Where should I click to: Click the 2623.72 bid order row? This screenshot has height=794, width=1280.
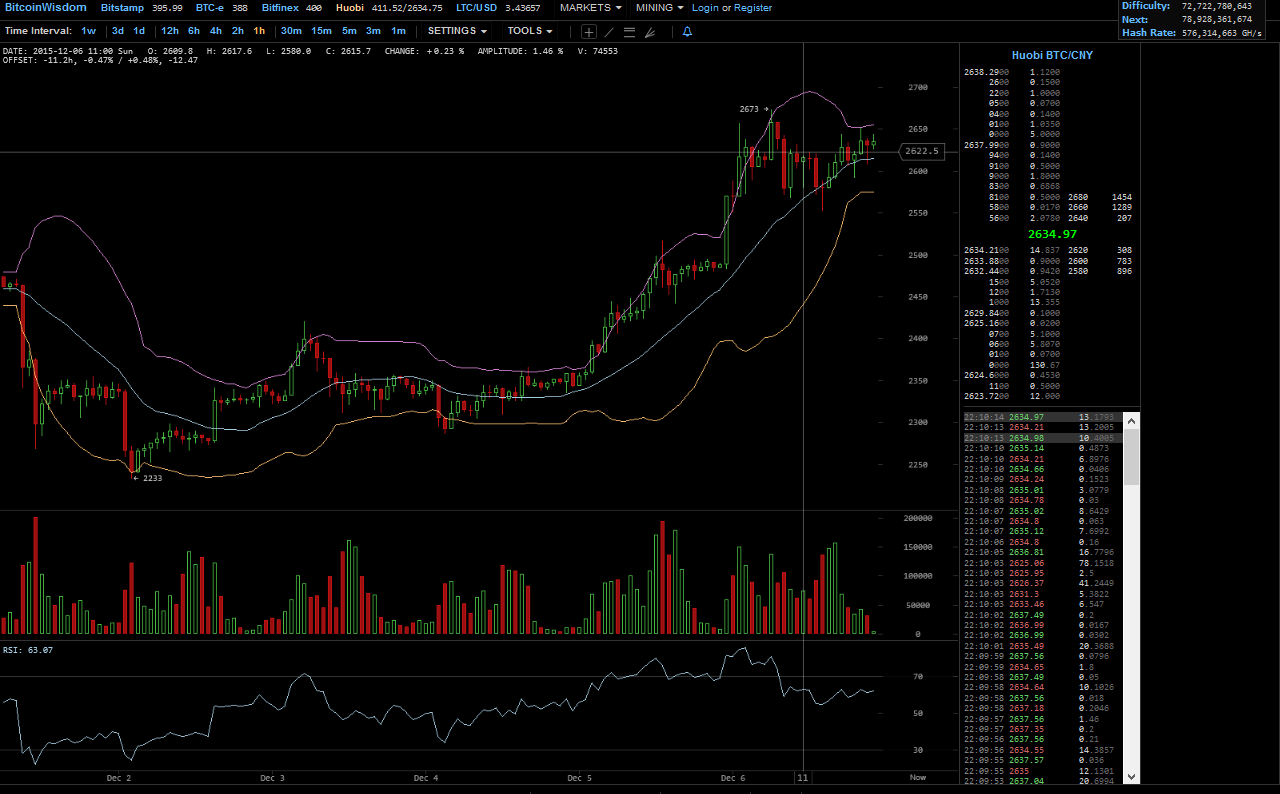[x=1012, y=396]
